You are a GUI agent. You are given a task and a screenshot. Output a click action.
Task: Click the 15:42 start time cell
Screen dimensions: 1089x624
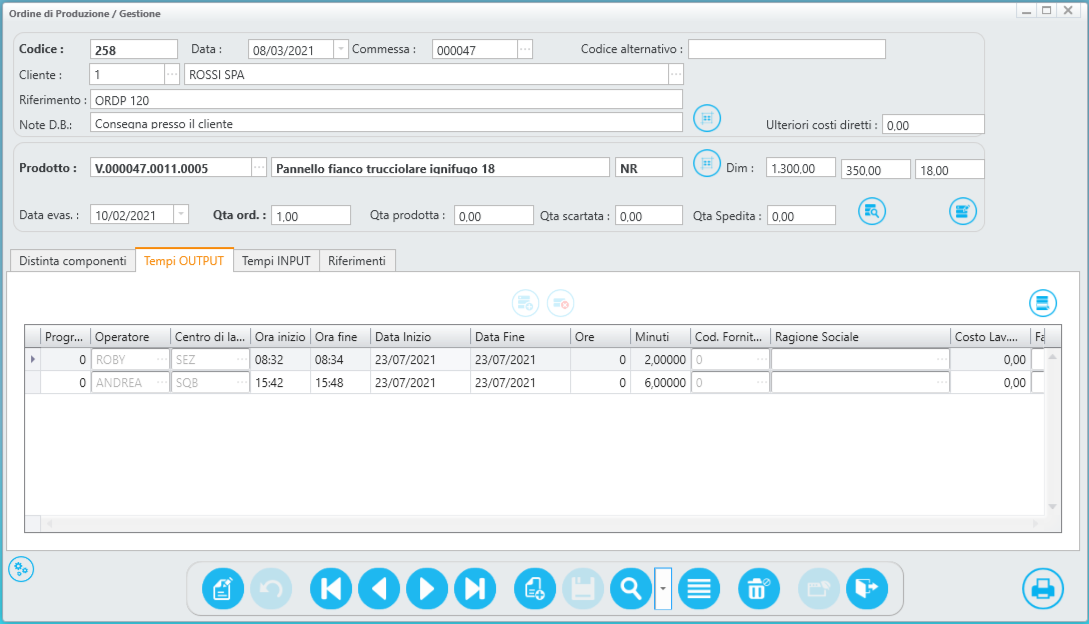click(x=280, y=382)
